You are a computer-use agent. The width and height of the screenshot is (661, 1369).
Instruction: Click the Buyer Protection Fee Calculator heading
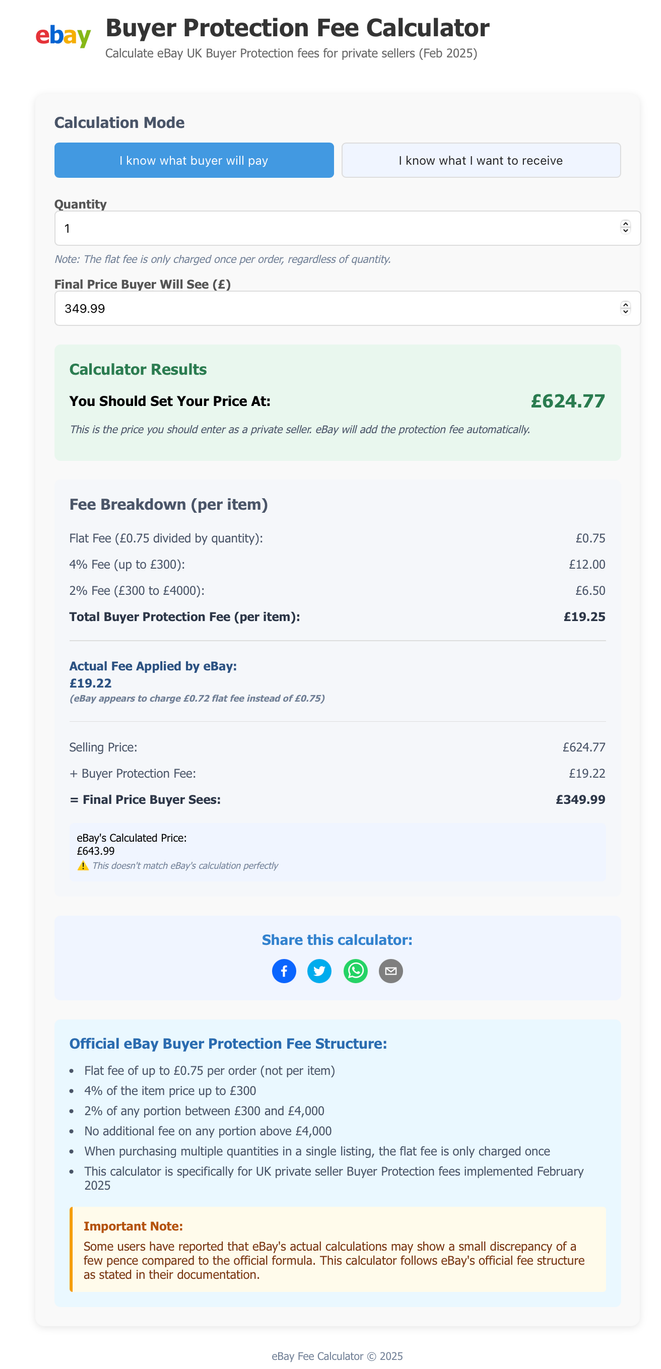(x=297, y=28)
